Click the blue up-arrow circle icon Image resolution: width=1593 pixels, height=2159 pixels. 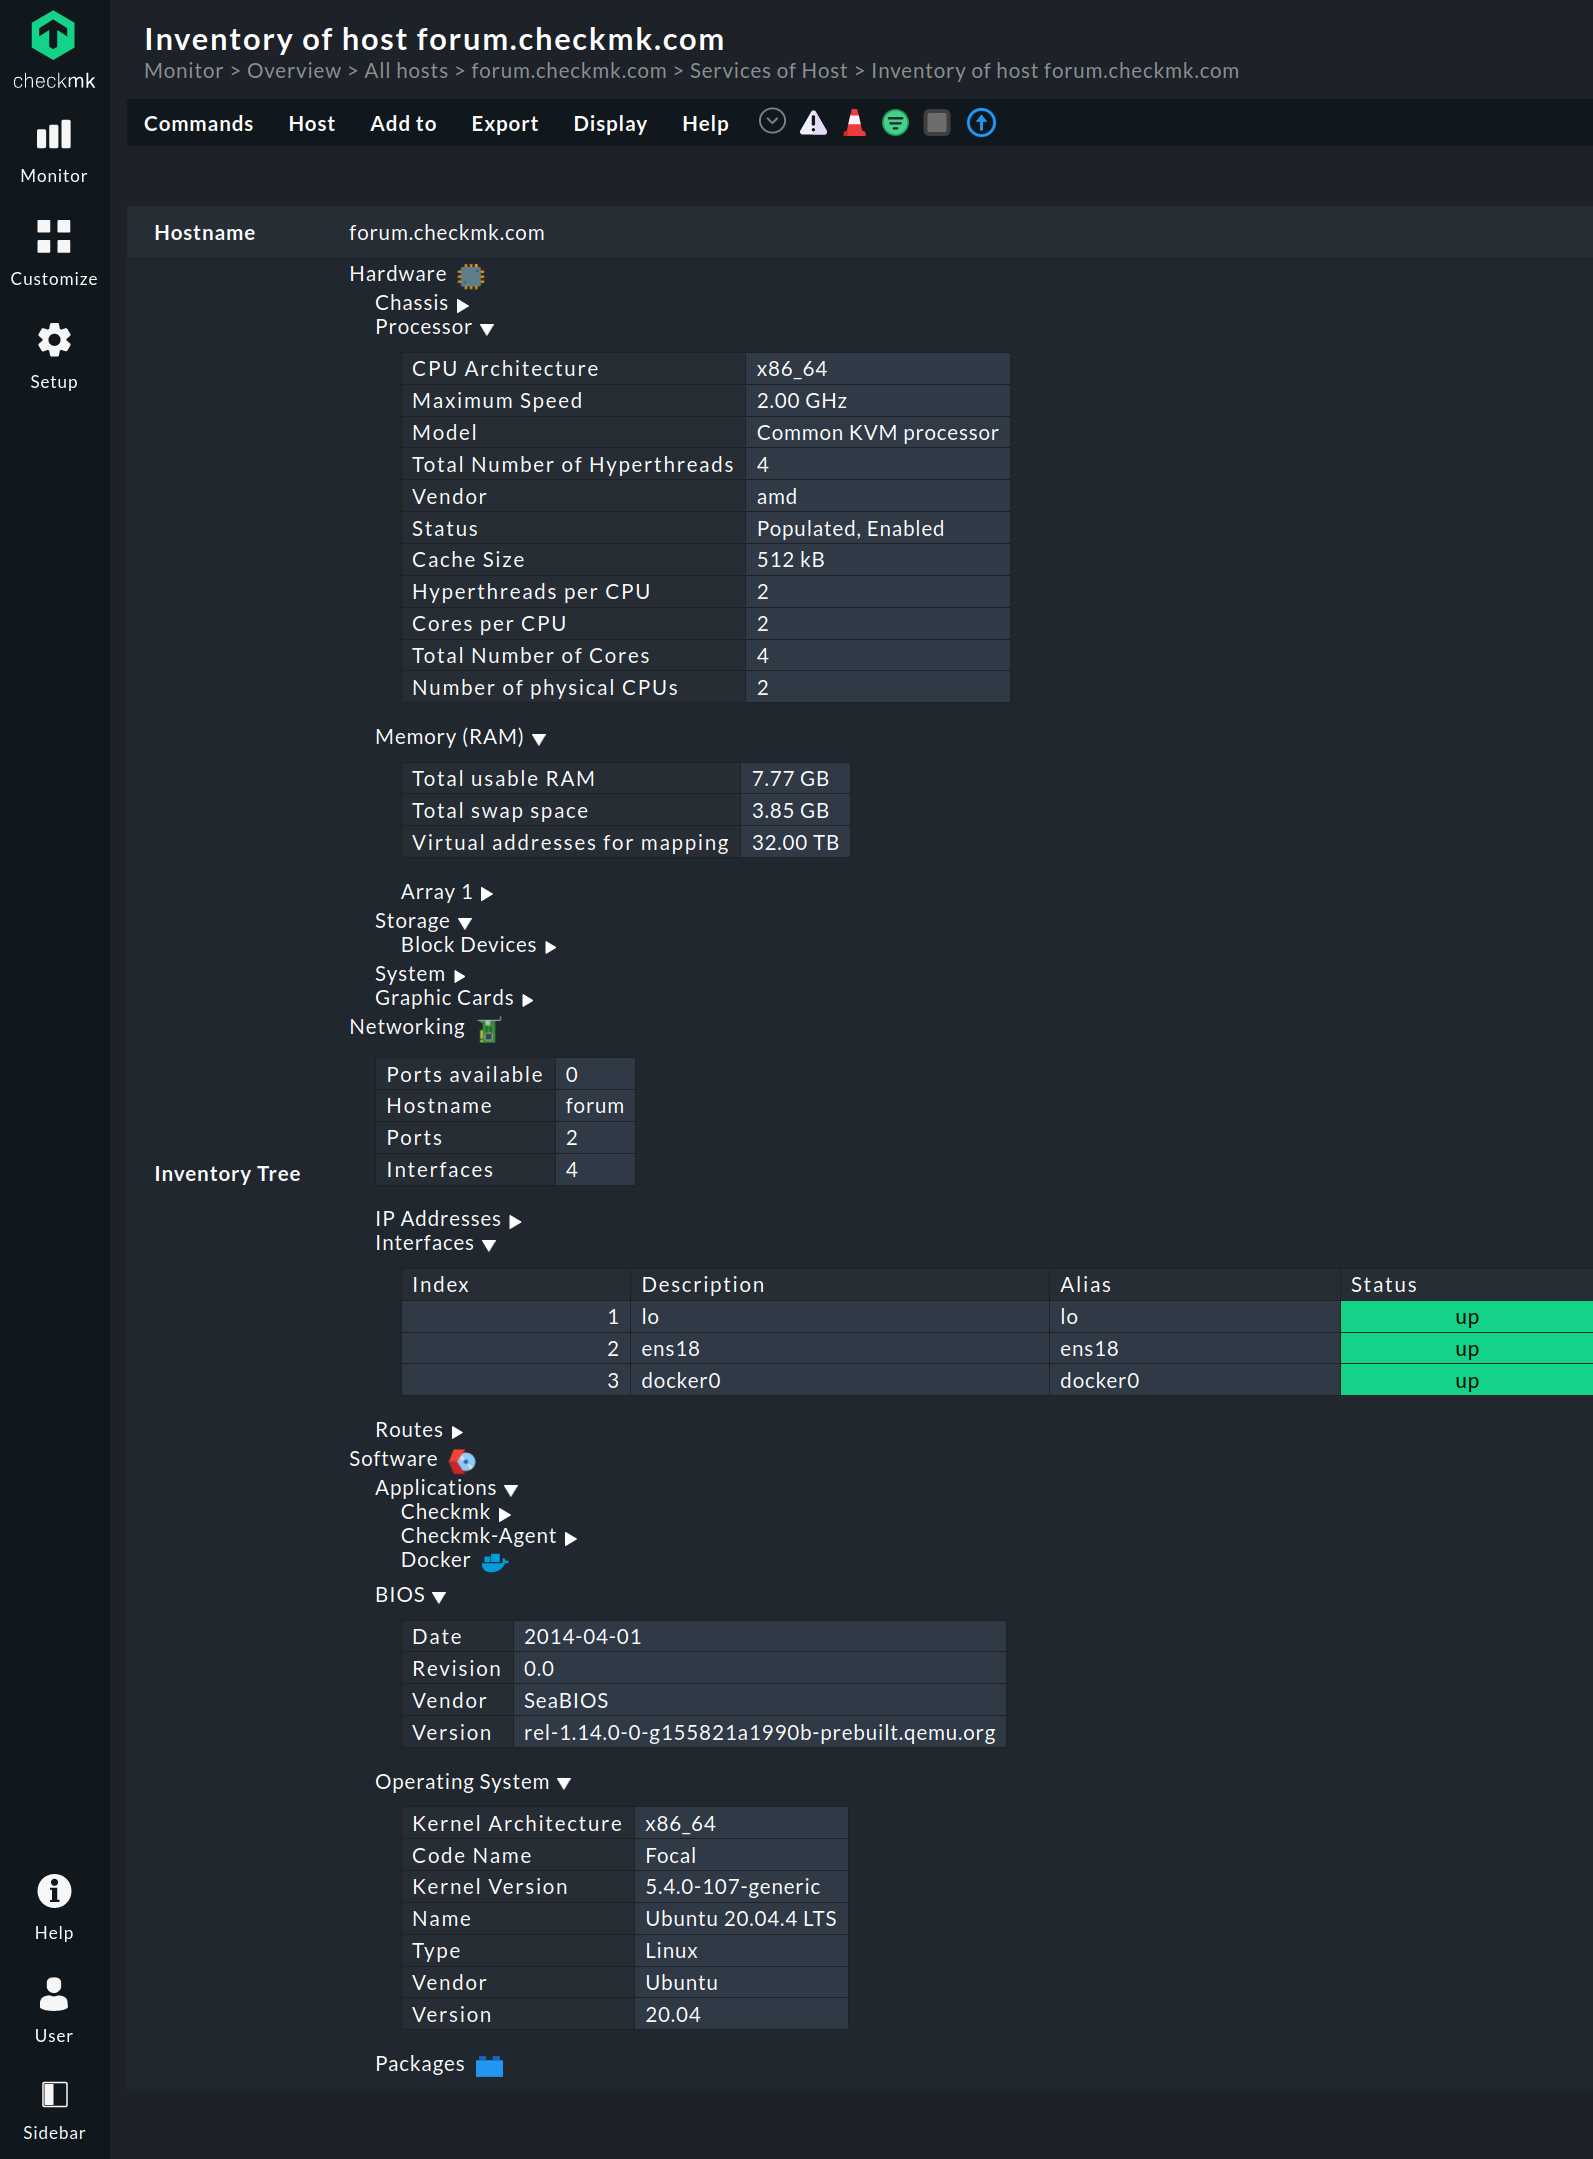(982, 123)
